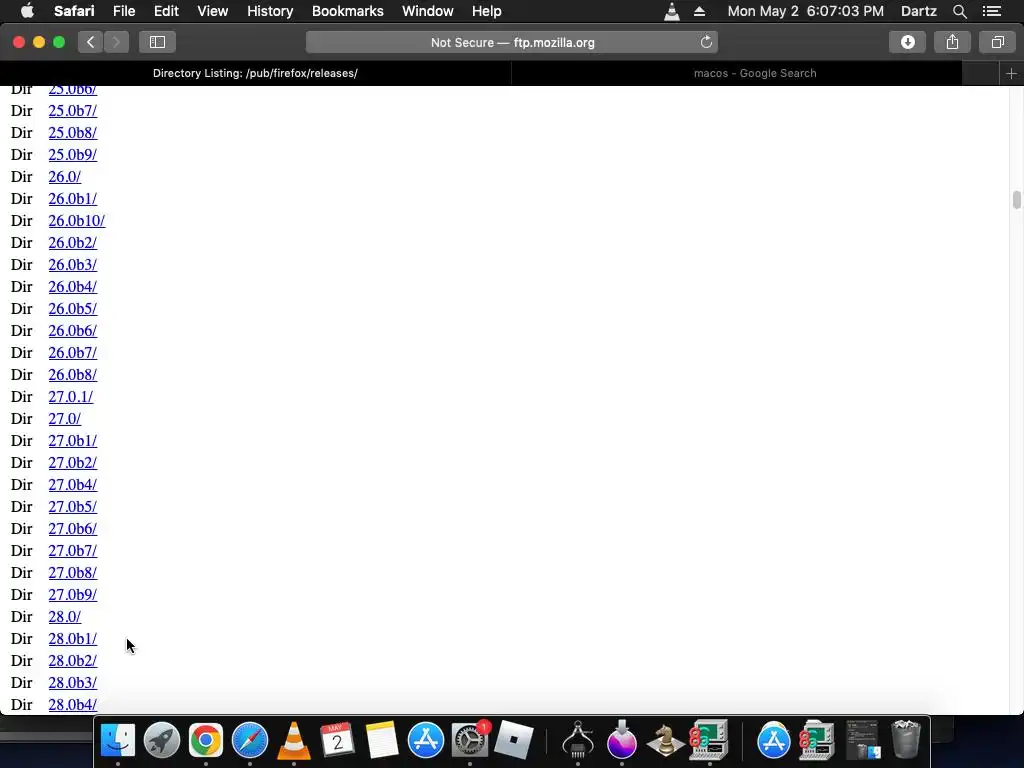Open the Edit menu
The image size is (1024, 768).
tap(166, 11)
